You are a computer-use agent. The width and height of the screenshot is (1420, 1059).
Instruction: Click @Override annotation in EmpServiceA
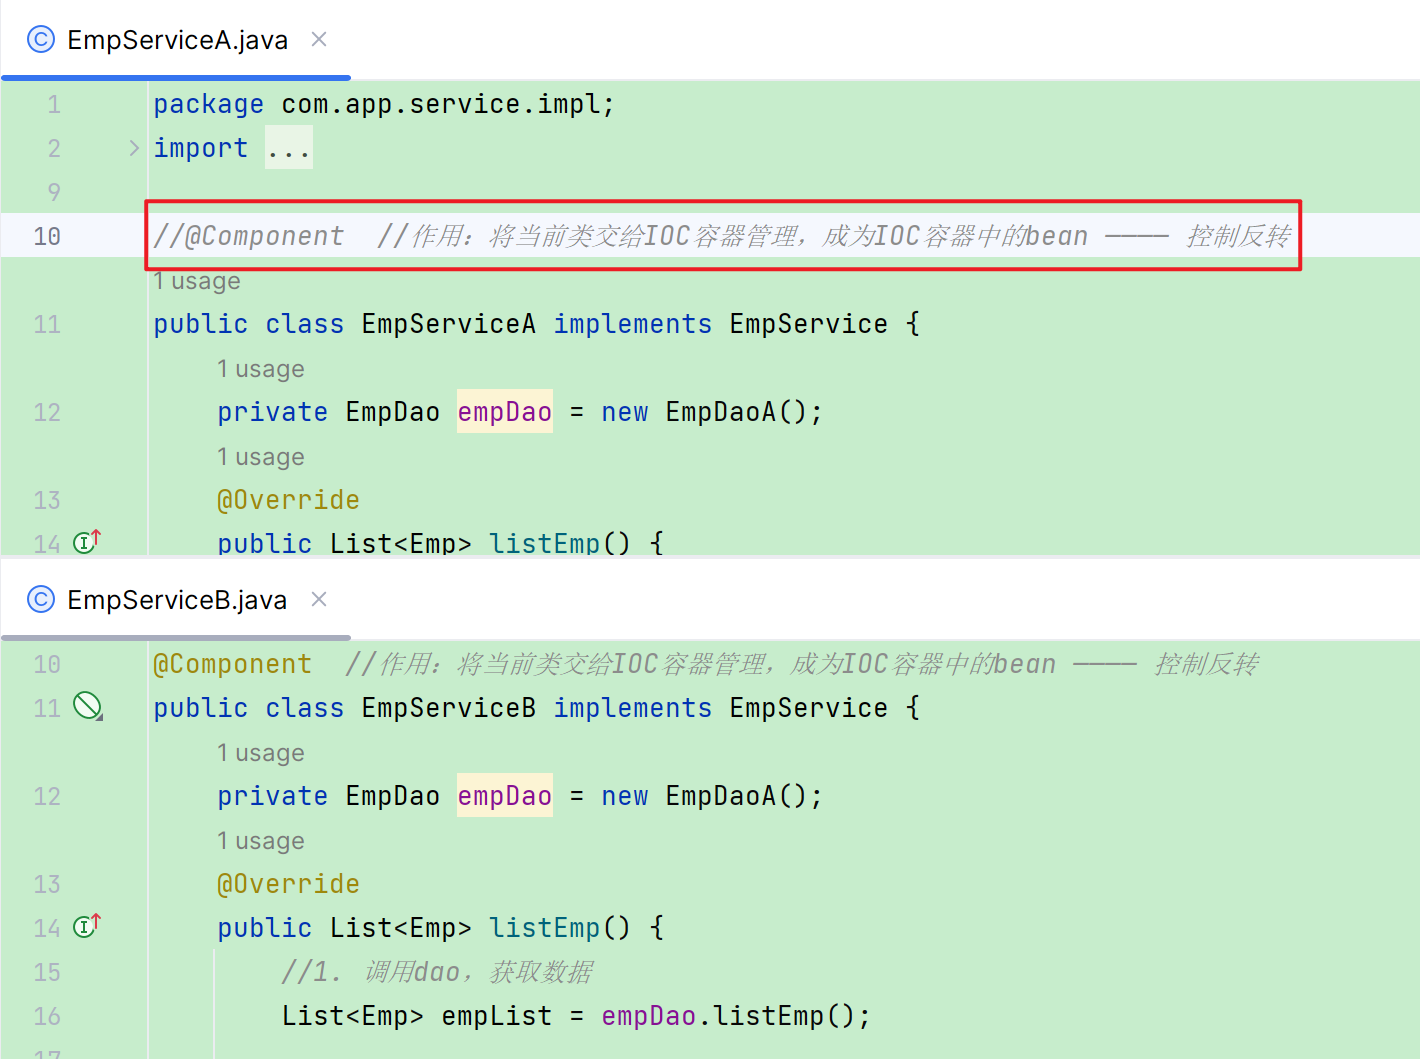coord(288,500)
